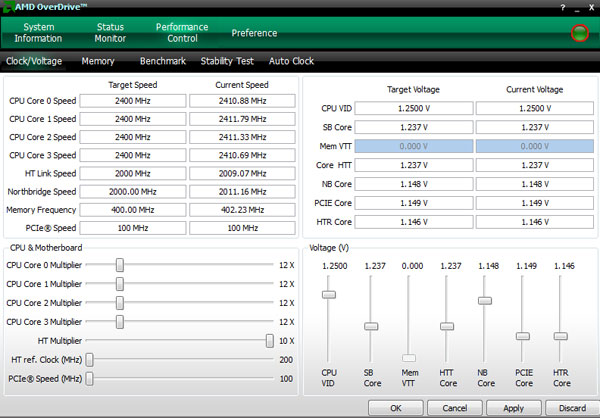Switch to the Memory sub-tab
Image resolution: width=600 pixels, height=418 pixels.
coord(98,61)
